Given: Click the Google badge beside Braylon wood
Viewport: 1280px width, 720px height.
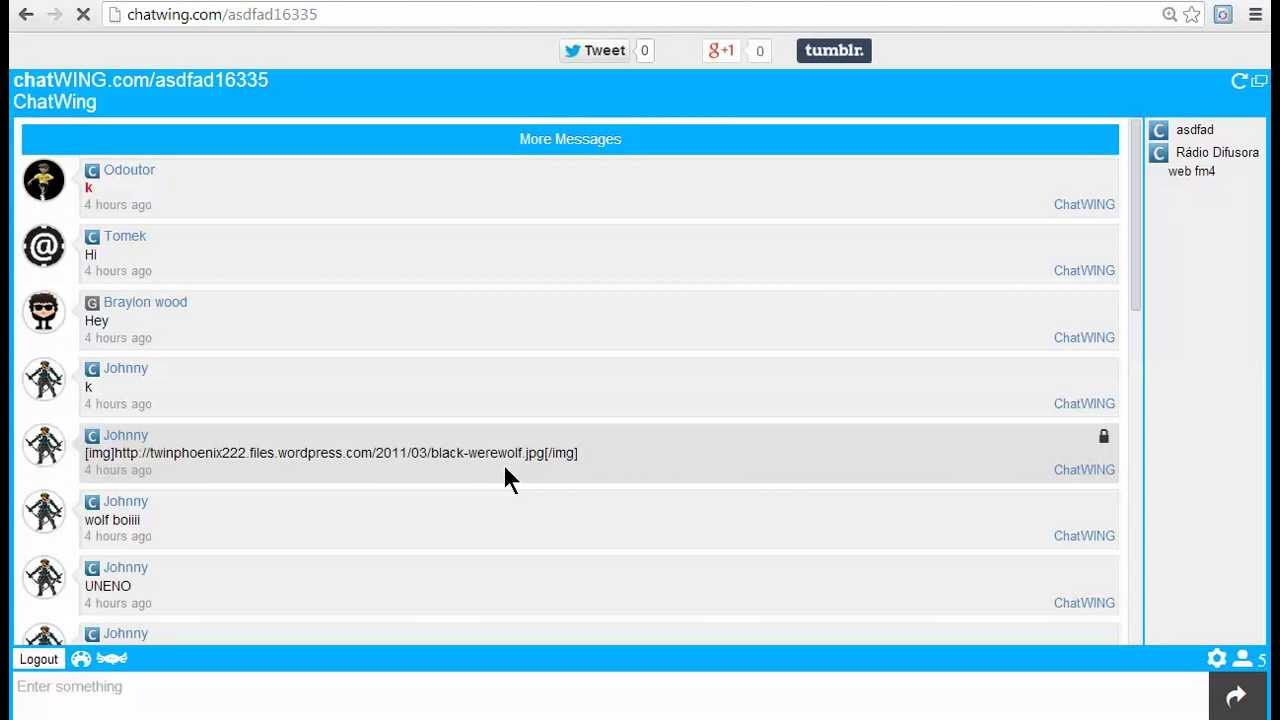Looking at the screenshot, I should point(92,303).
